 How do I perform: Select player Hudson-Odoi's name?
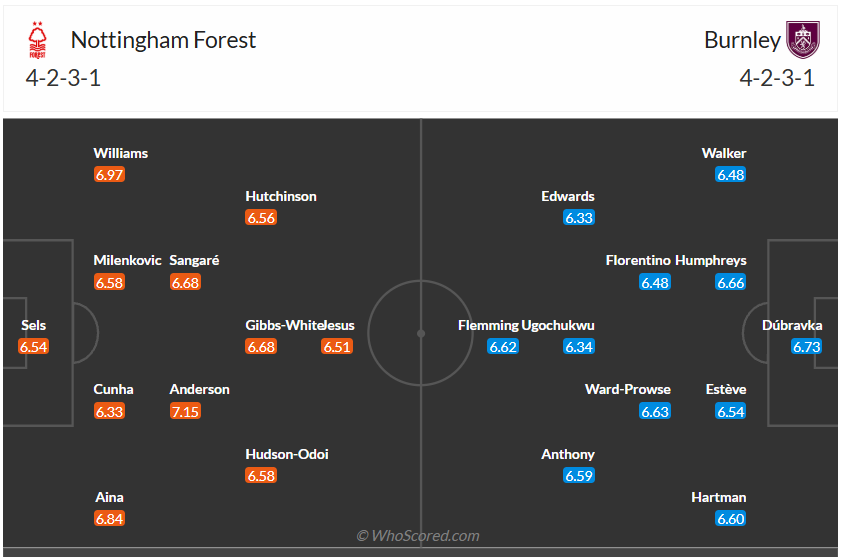(x=287, y=454)
